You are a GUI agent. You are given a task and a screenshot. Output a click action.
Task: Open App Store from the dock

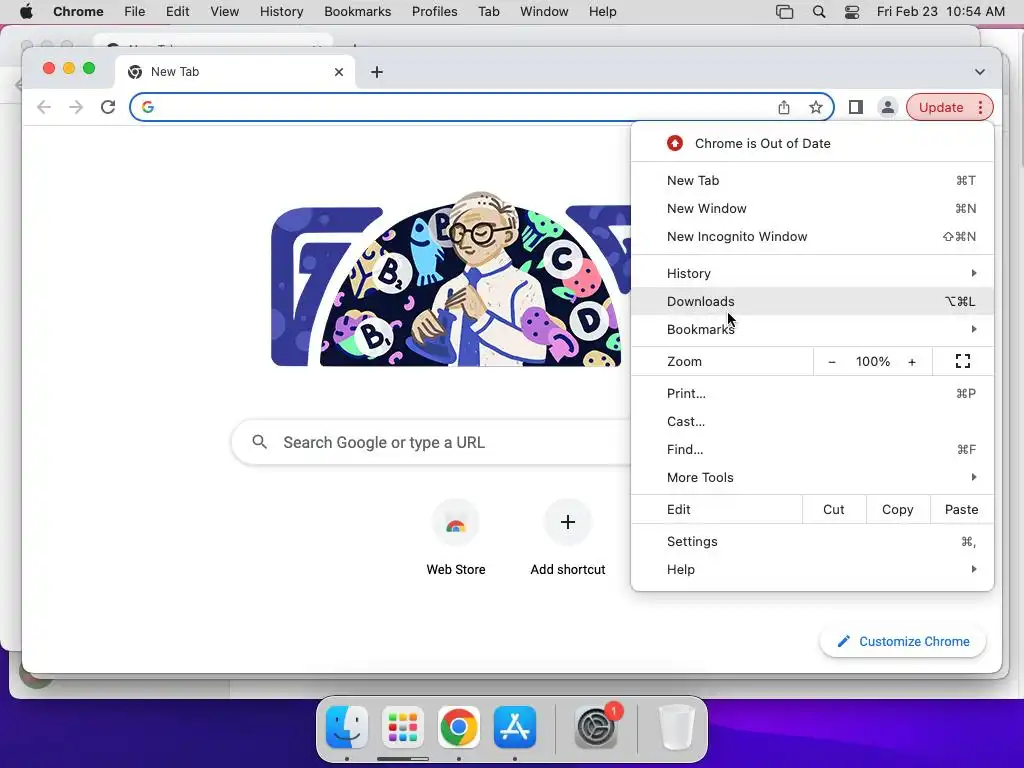(x=515, y=727)
